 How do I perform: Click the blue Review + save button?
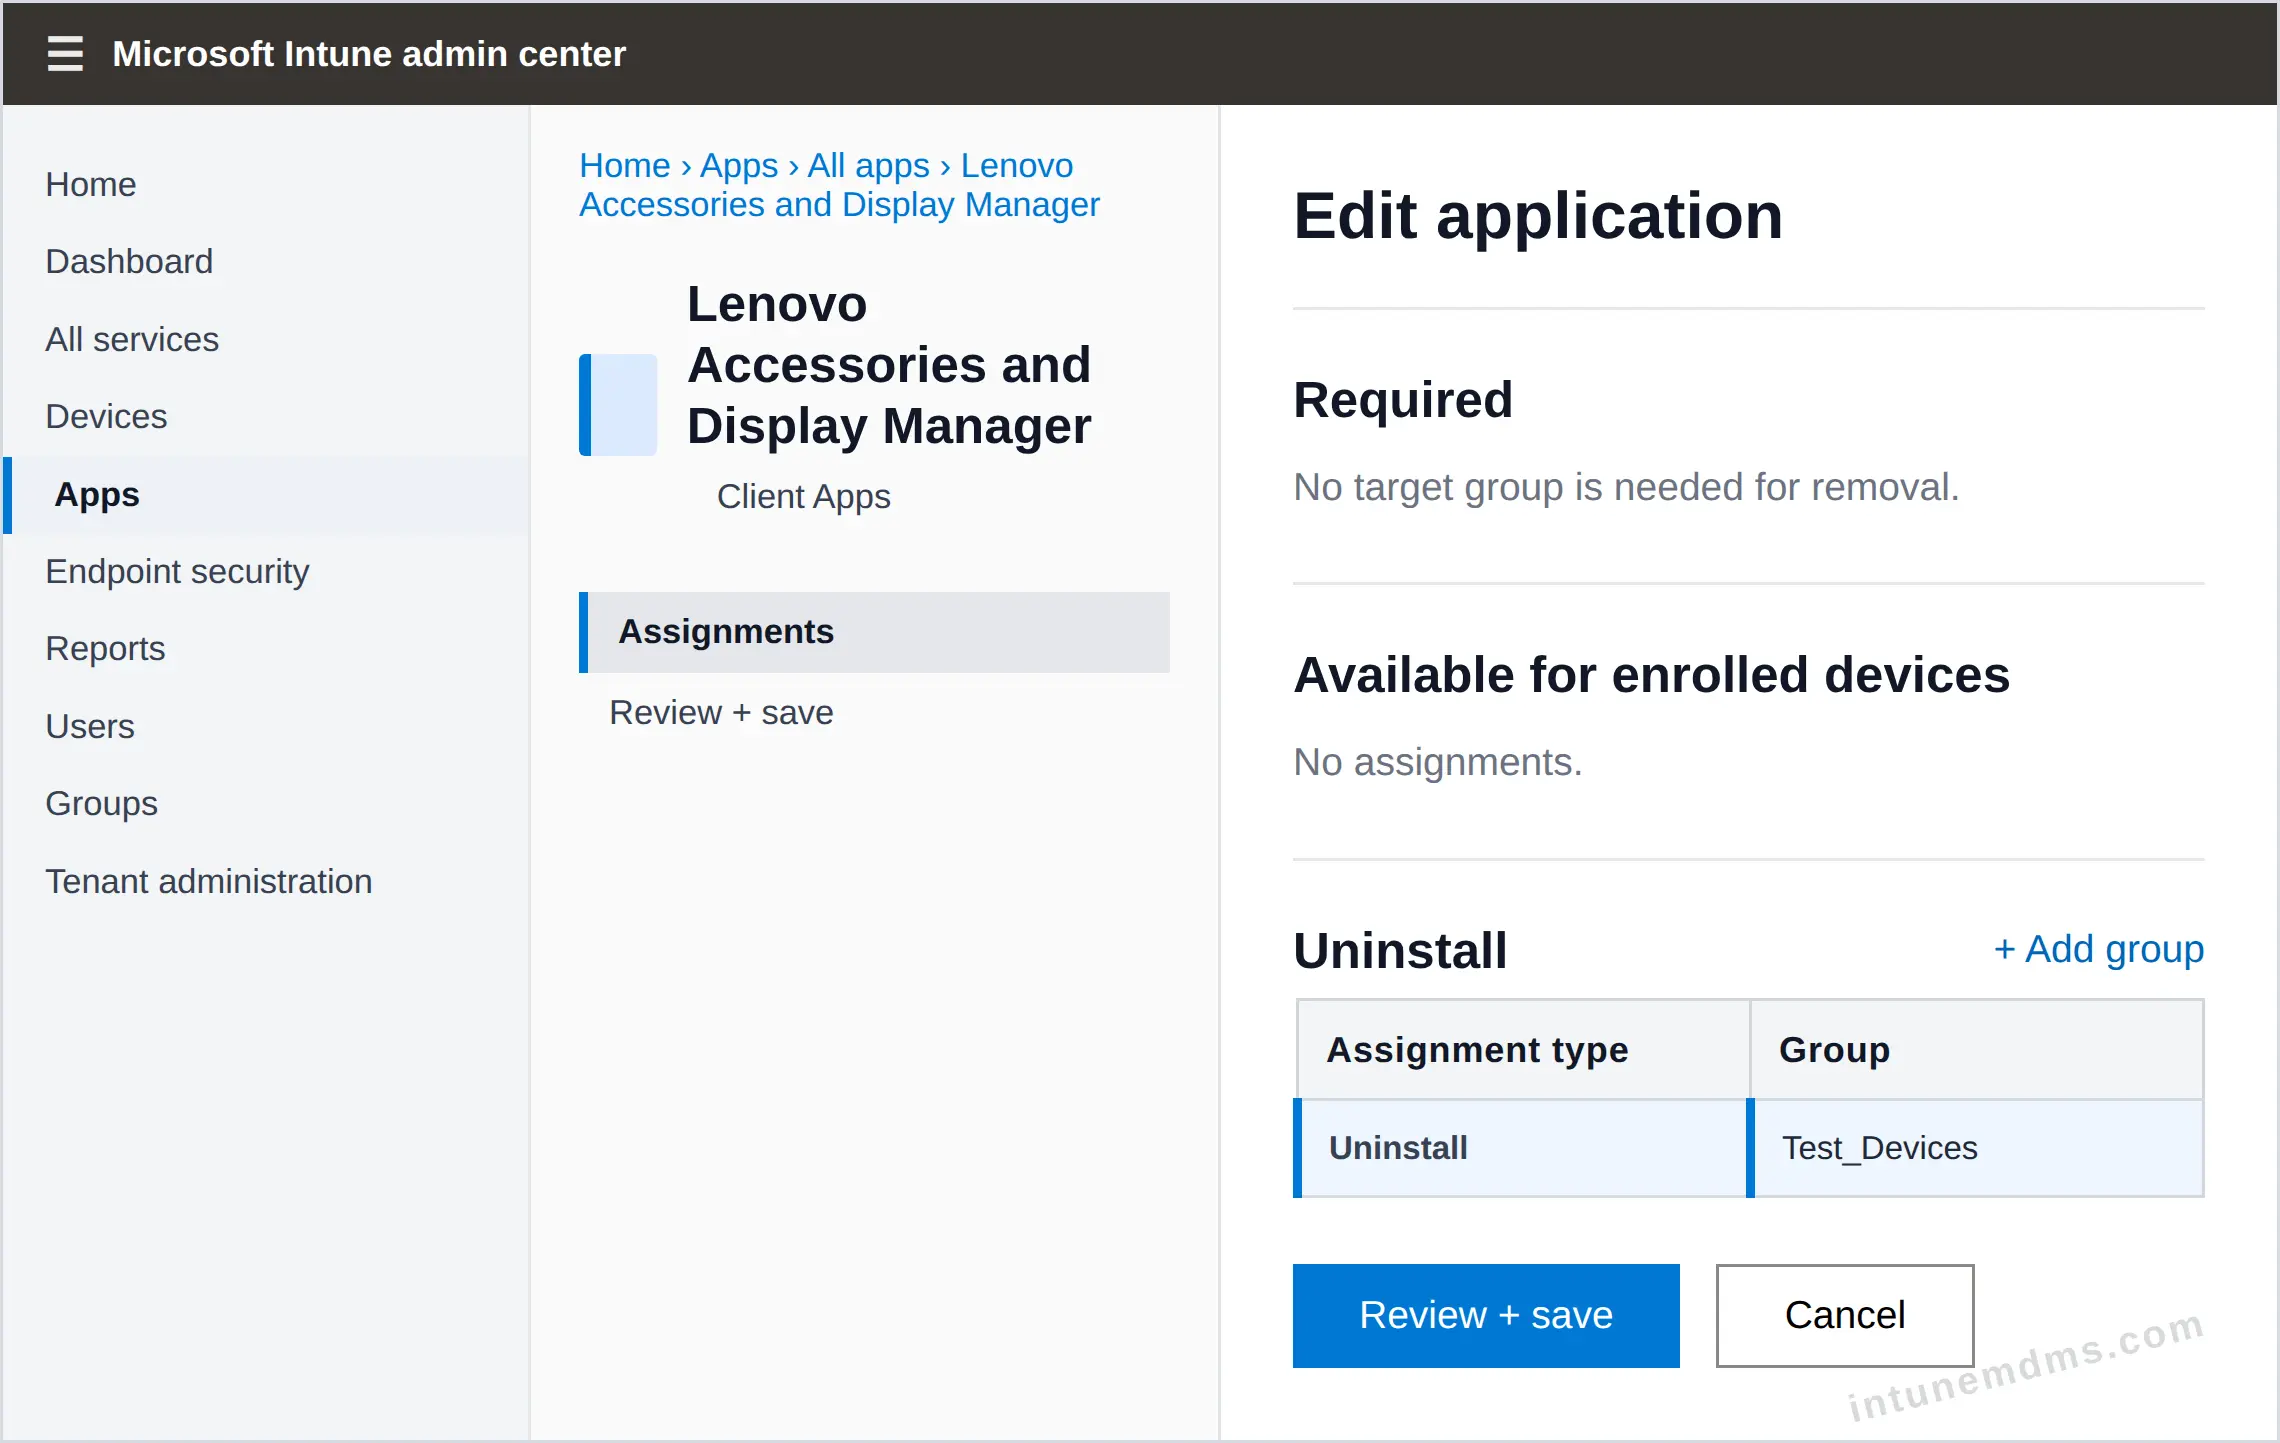click(1486, 1316)
